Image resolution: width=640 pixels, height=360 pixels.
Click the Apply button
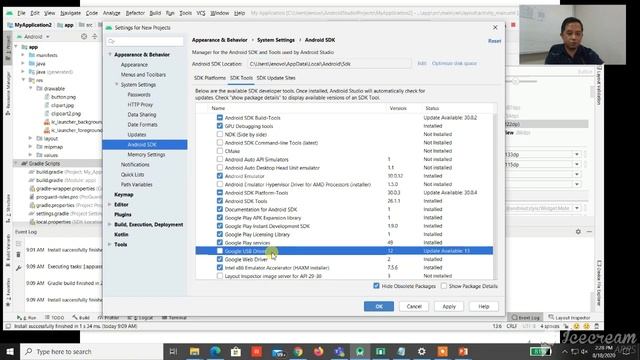[449, 306]
